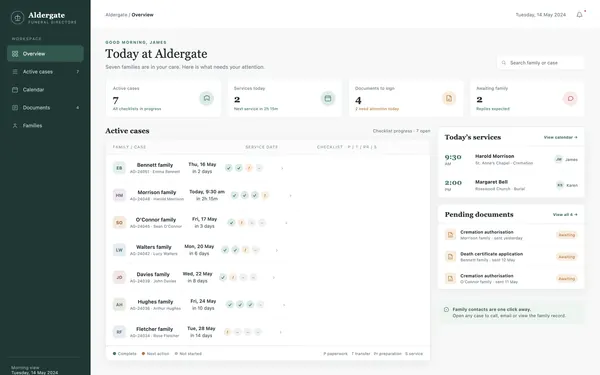Click the Active cases bookmark icon

[207, 98]
